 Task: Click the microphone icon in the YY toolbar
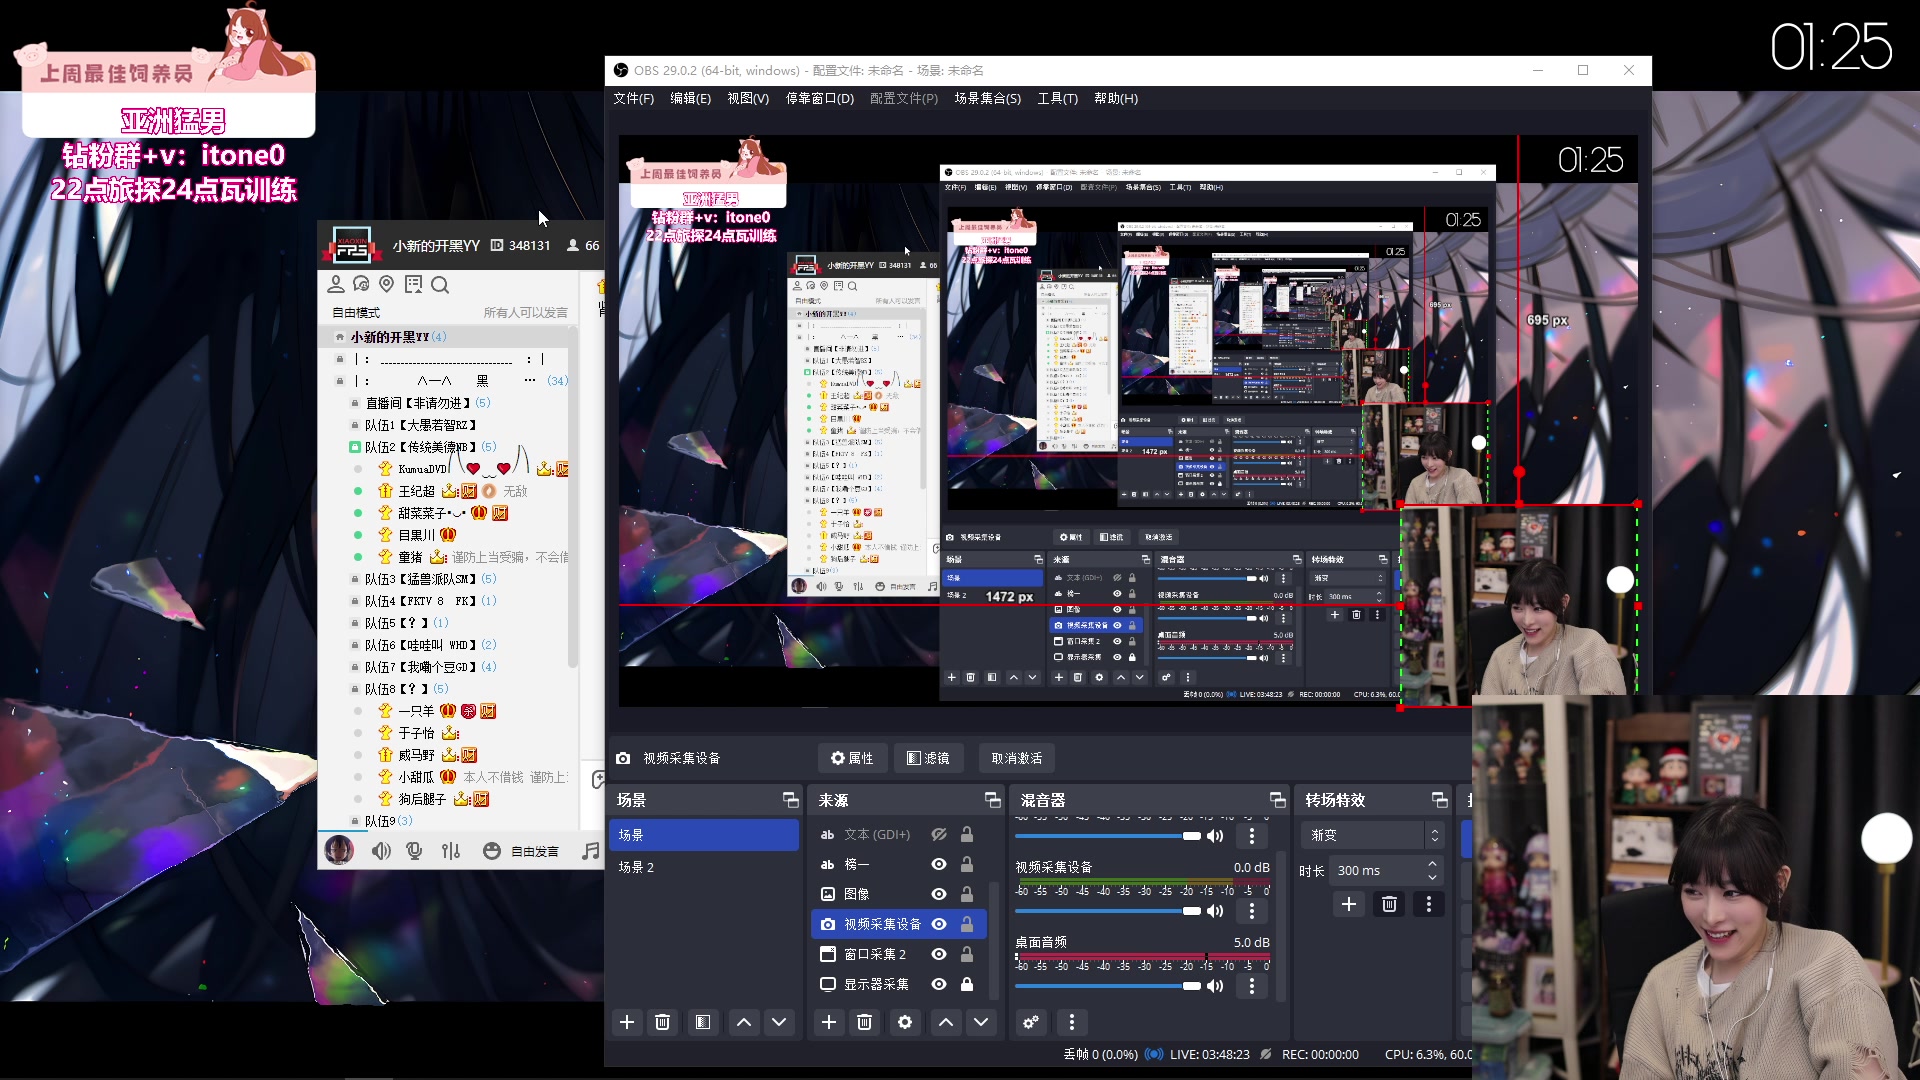point(414,851)
